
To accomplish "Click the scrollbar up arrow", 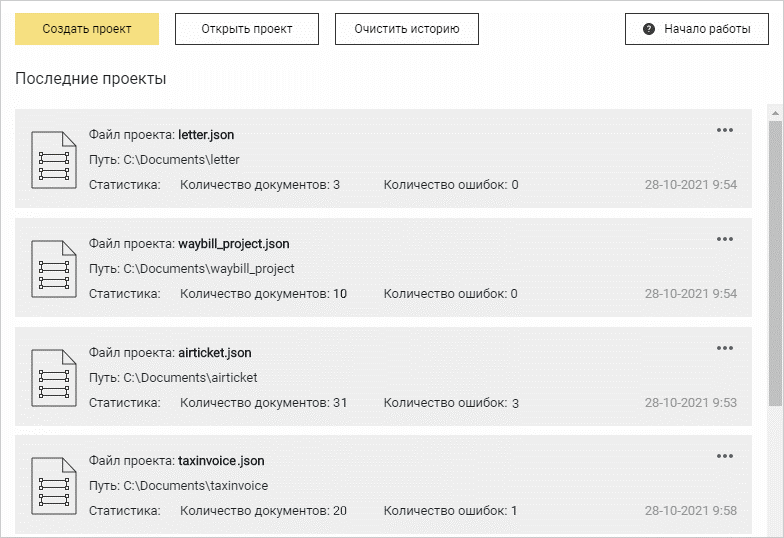I will (775, 110).
